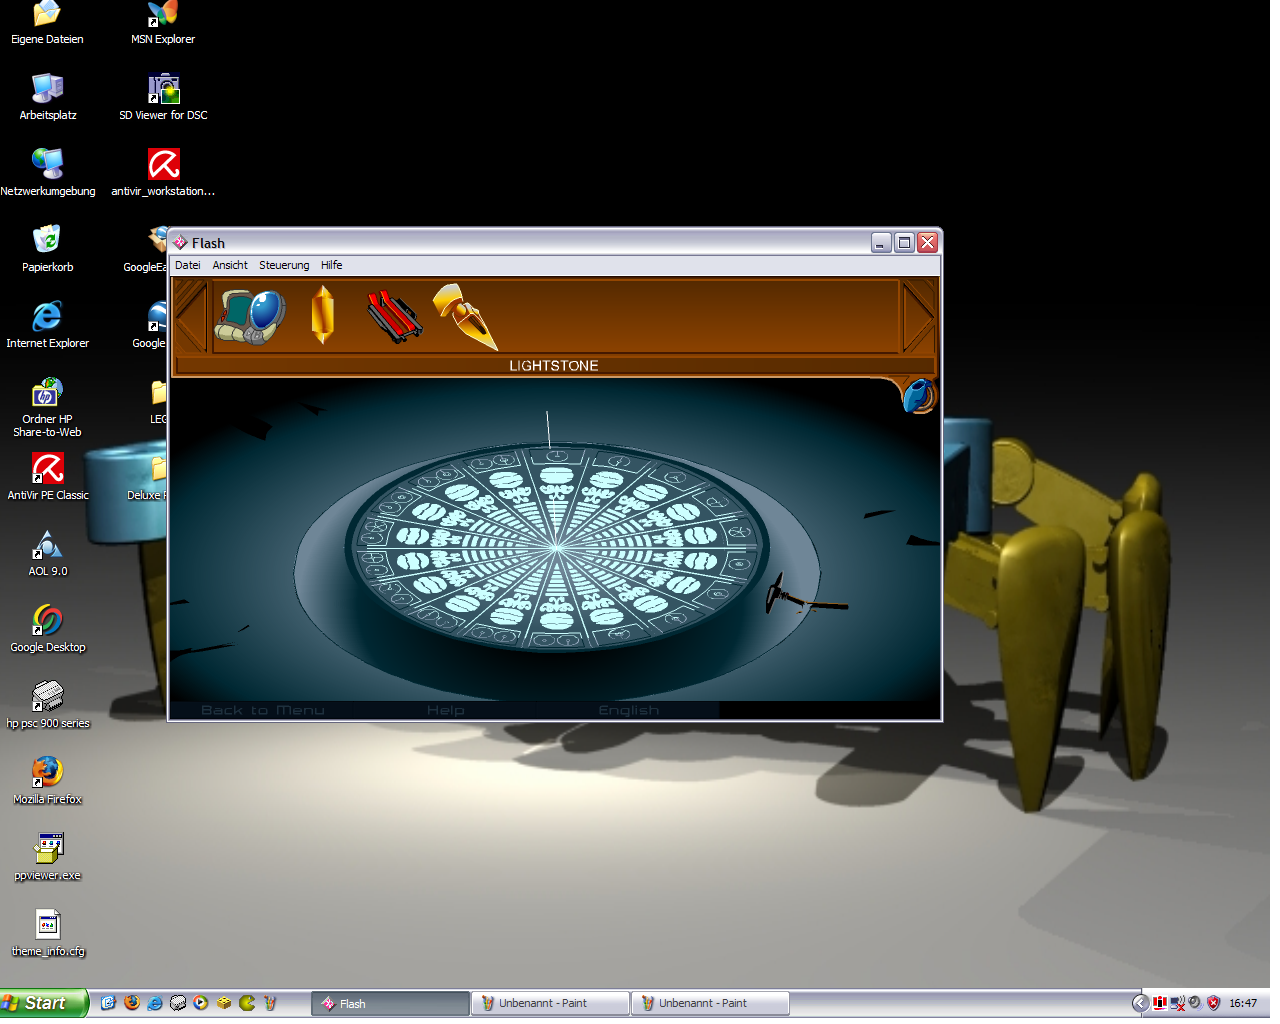Viewport: 1280px width, 1024px height.
Task: Switch to the Unbenannt - Paint window
Action: (549, 1003)
